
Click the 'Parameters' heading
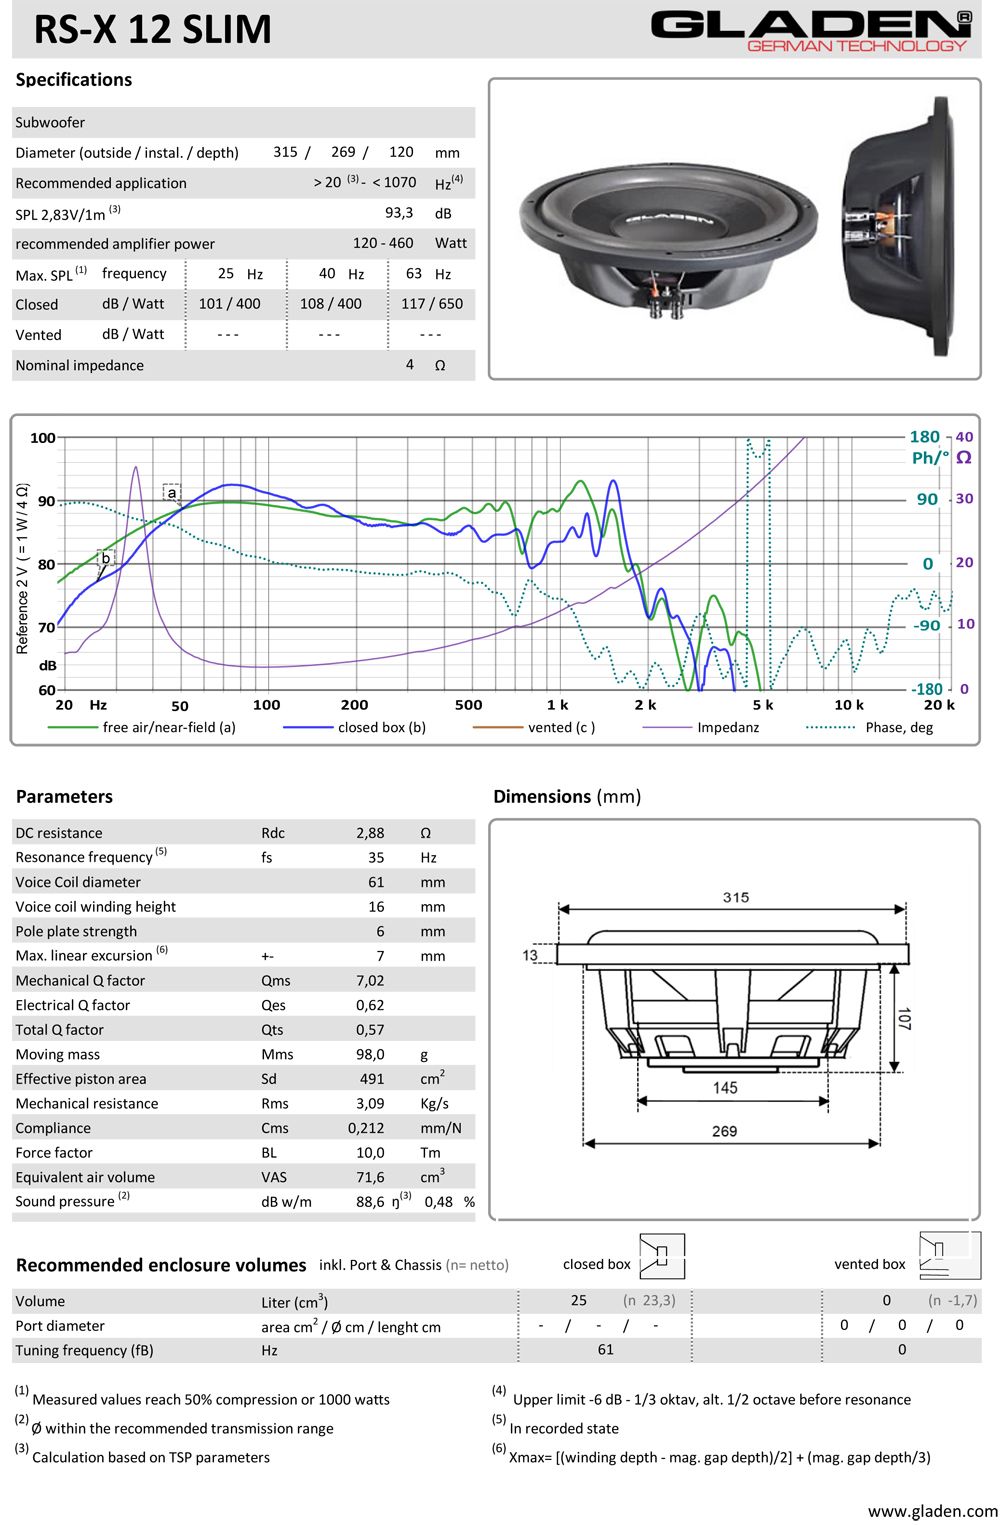tap(64, 797)
